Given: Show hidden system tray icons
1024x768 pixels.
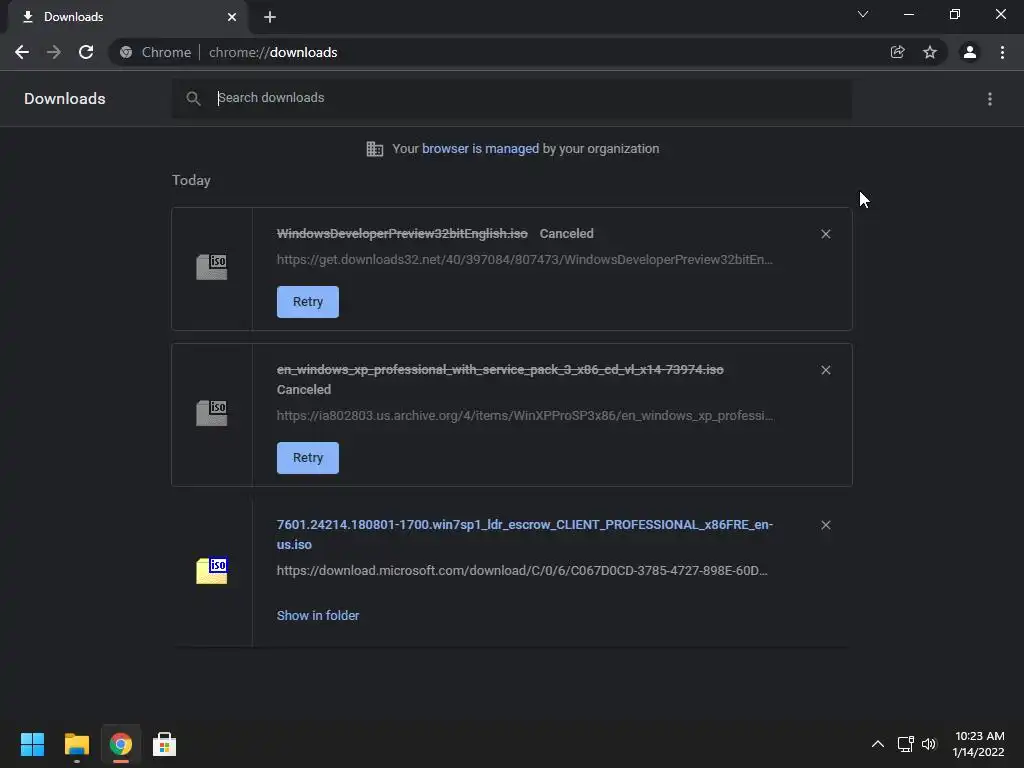Looking at the screenshot, I should click(x=878, y=744).
